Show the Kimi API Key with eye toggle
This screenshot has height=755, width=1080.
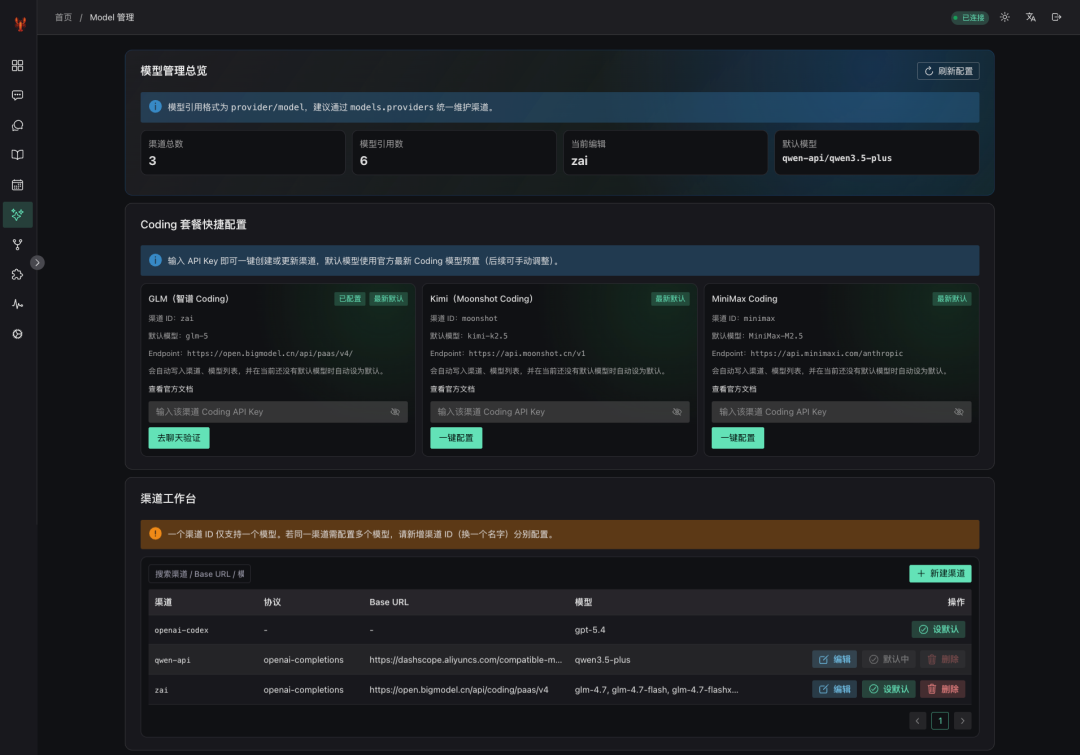[676, 411]
